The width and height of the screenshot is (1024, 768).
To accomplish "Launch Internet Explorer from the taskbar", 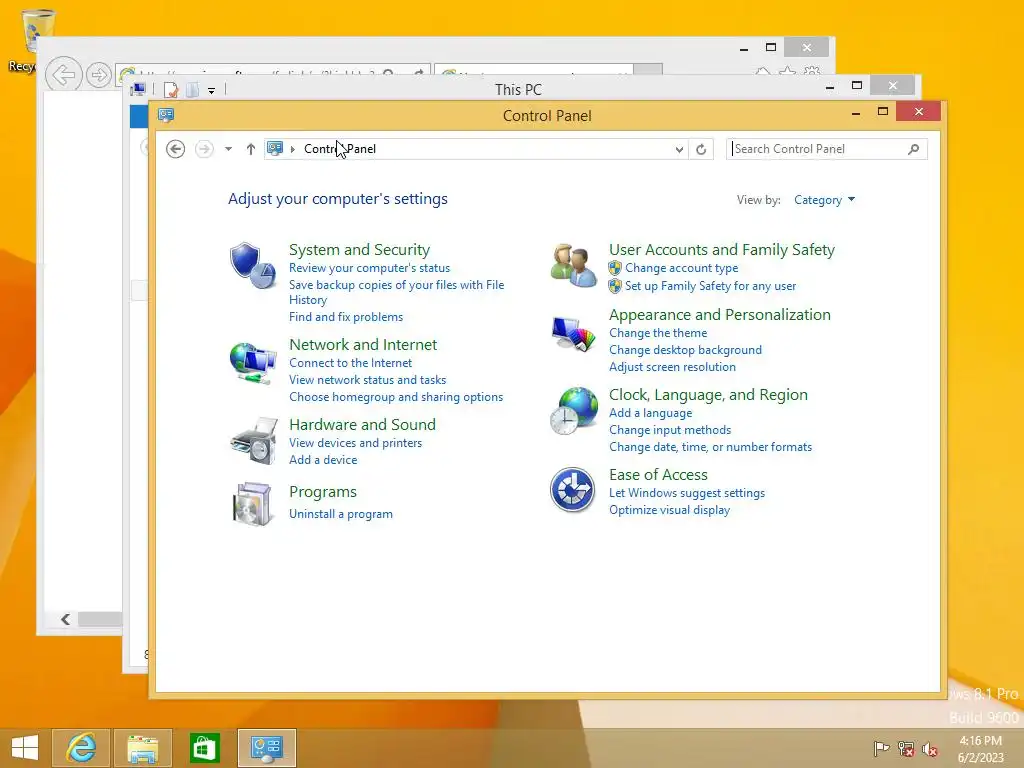I will [x=81, y=748].
